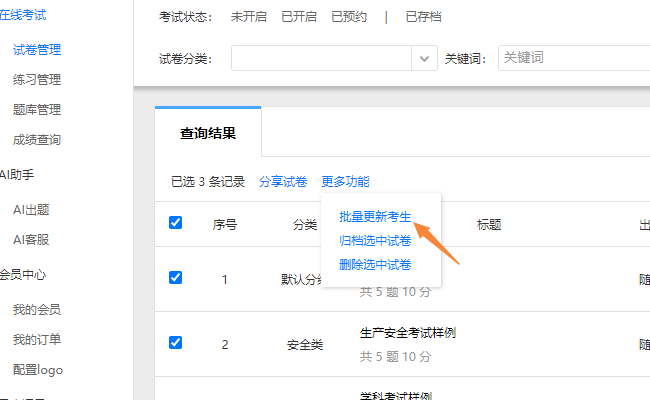Switch to the 查询结果 tab
The image size is (650, 400).
pyautogui.click(x=208, y=133)
